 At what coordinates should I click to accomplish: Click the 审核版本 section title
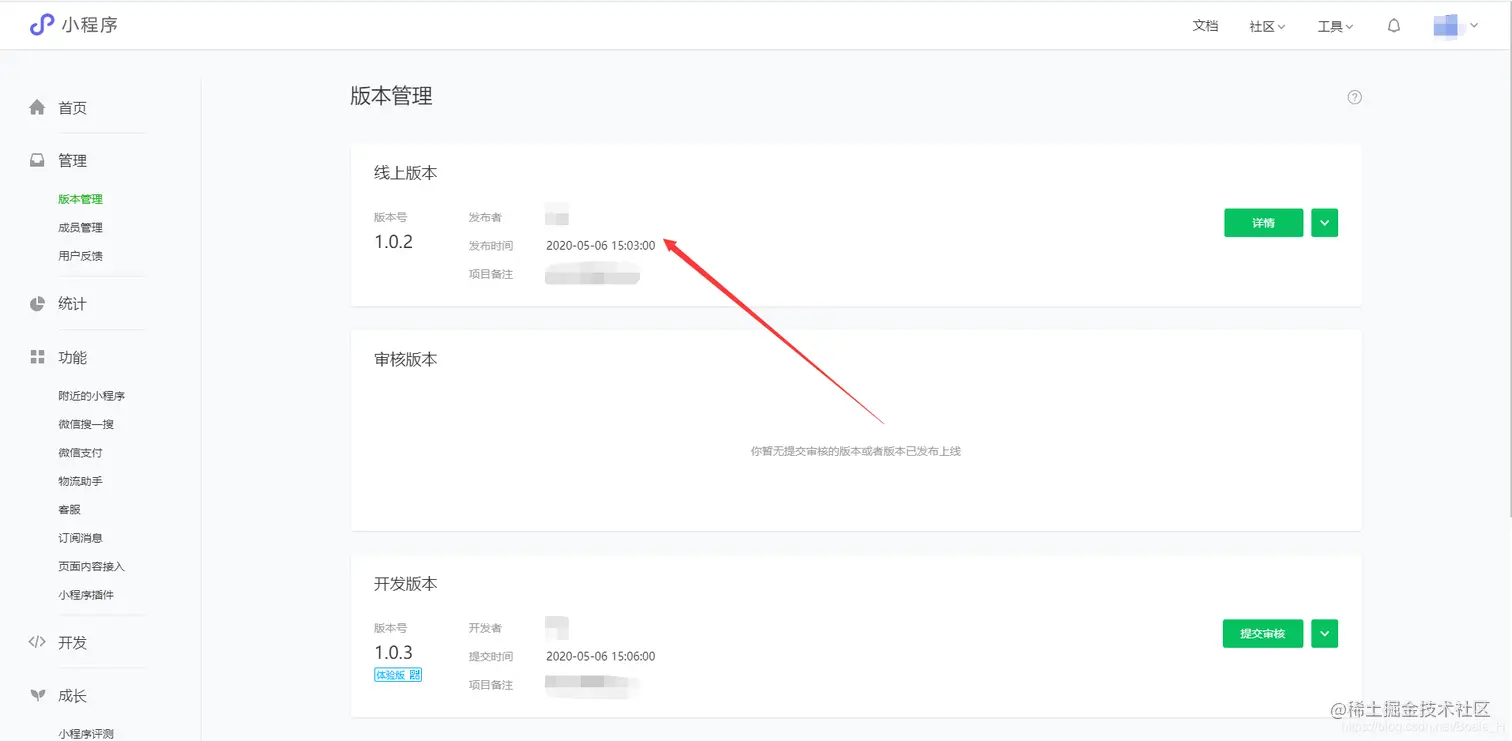tap(406, 359)
